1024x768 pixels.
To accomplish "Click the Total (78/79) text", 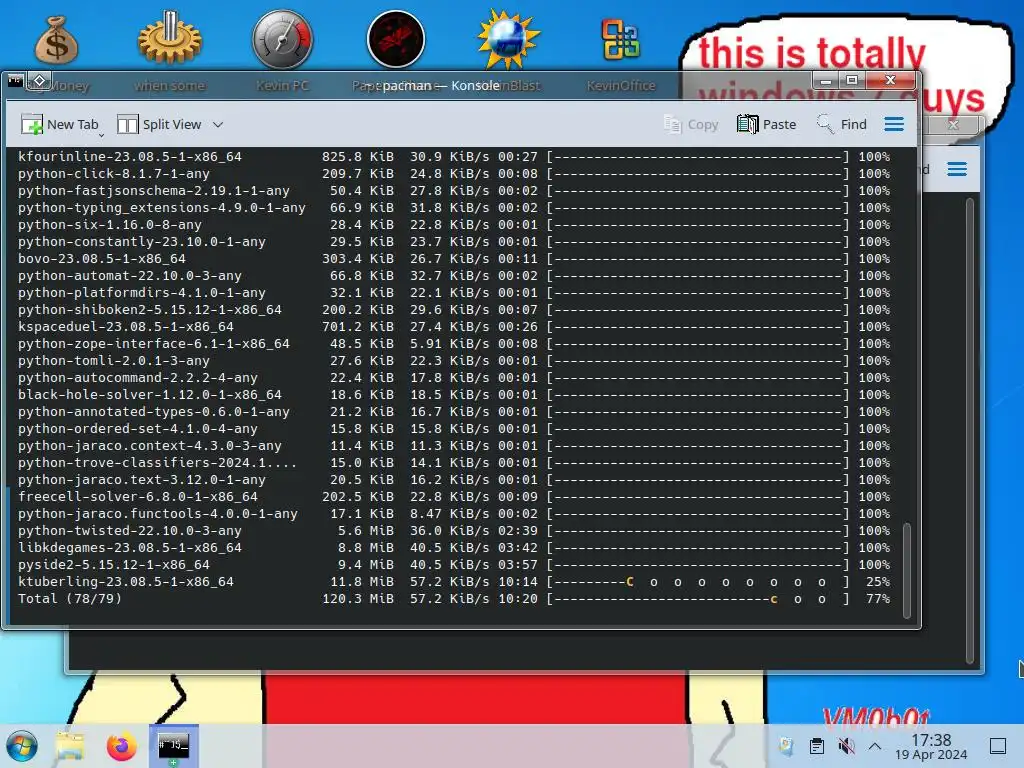I will [70, 598].
